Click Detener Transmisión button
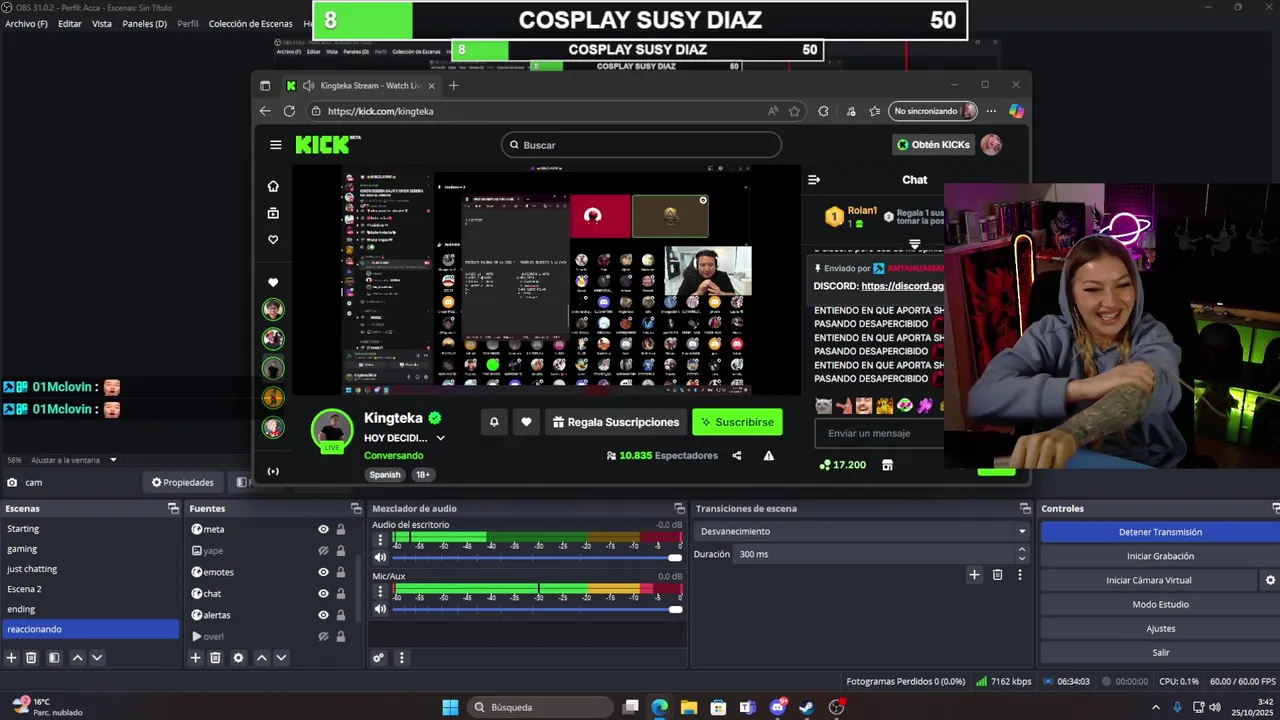Screen dimensions: 1280x720 [x=1160, y=532]
